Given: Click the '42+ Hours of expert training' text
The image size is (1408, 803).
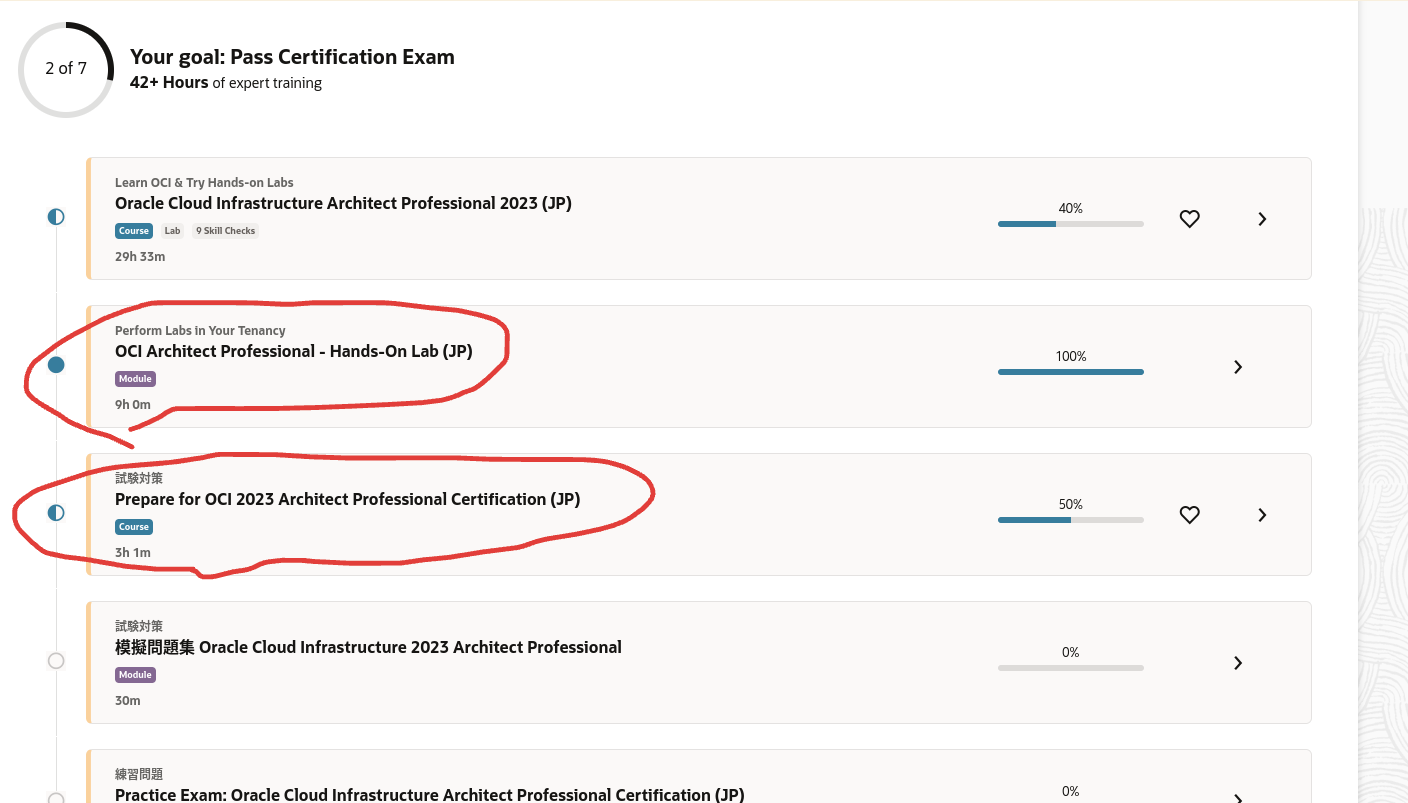Looking at the screenshot, I should [x=226, y=83].
